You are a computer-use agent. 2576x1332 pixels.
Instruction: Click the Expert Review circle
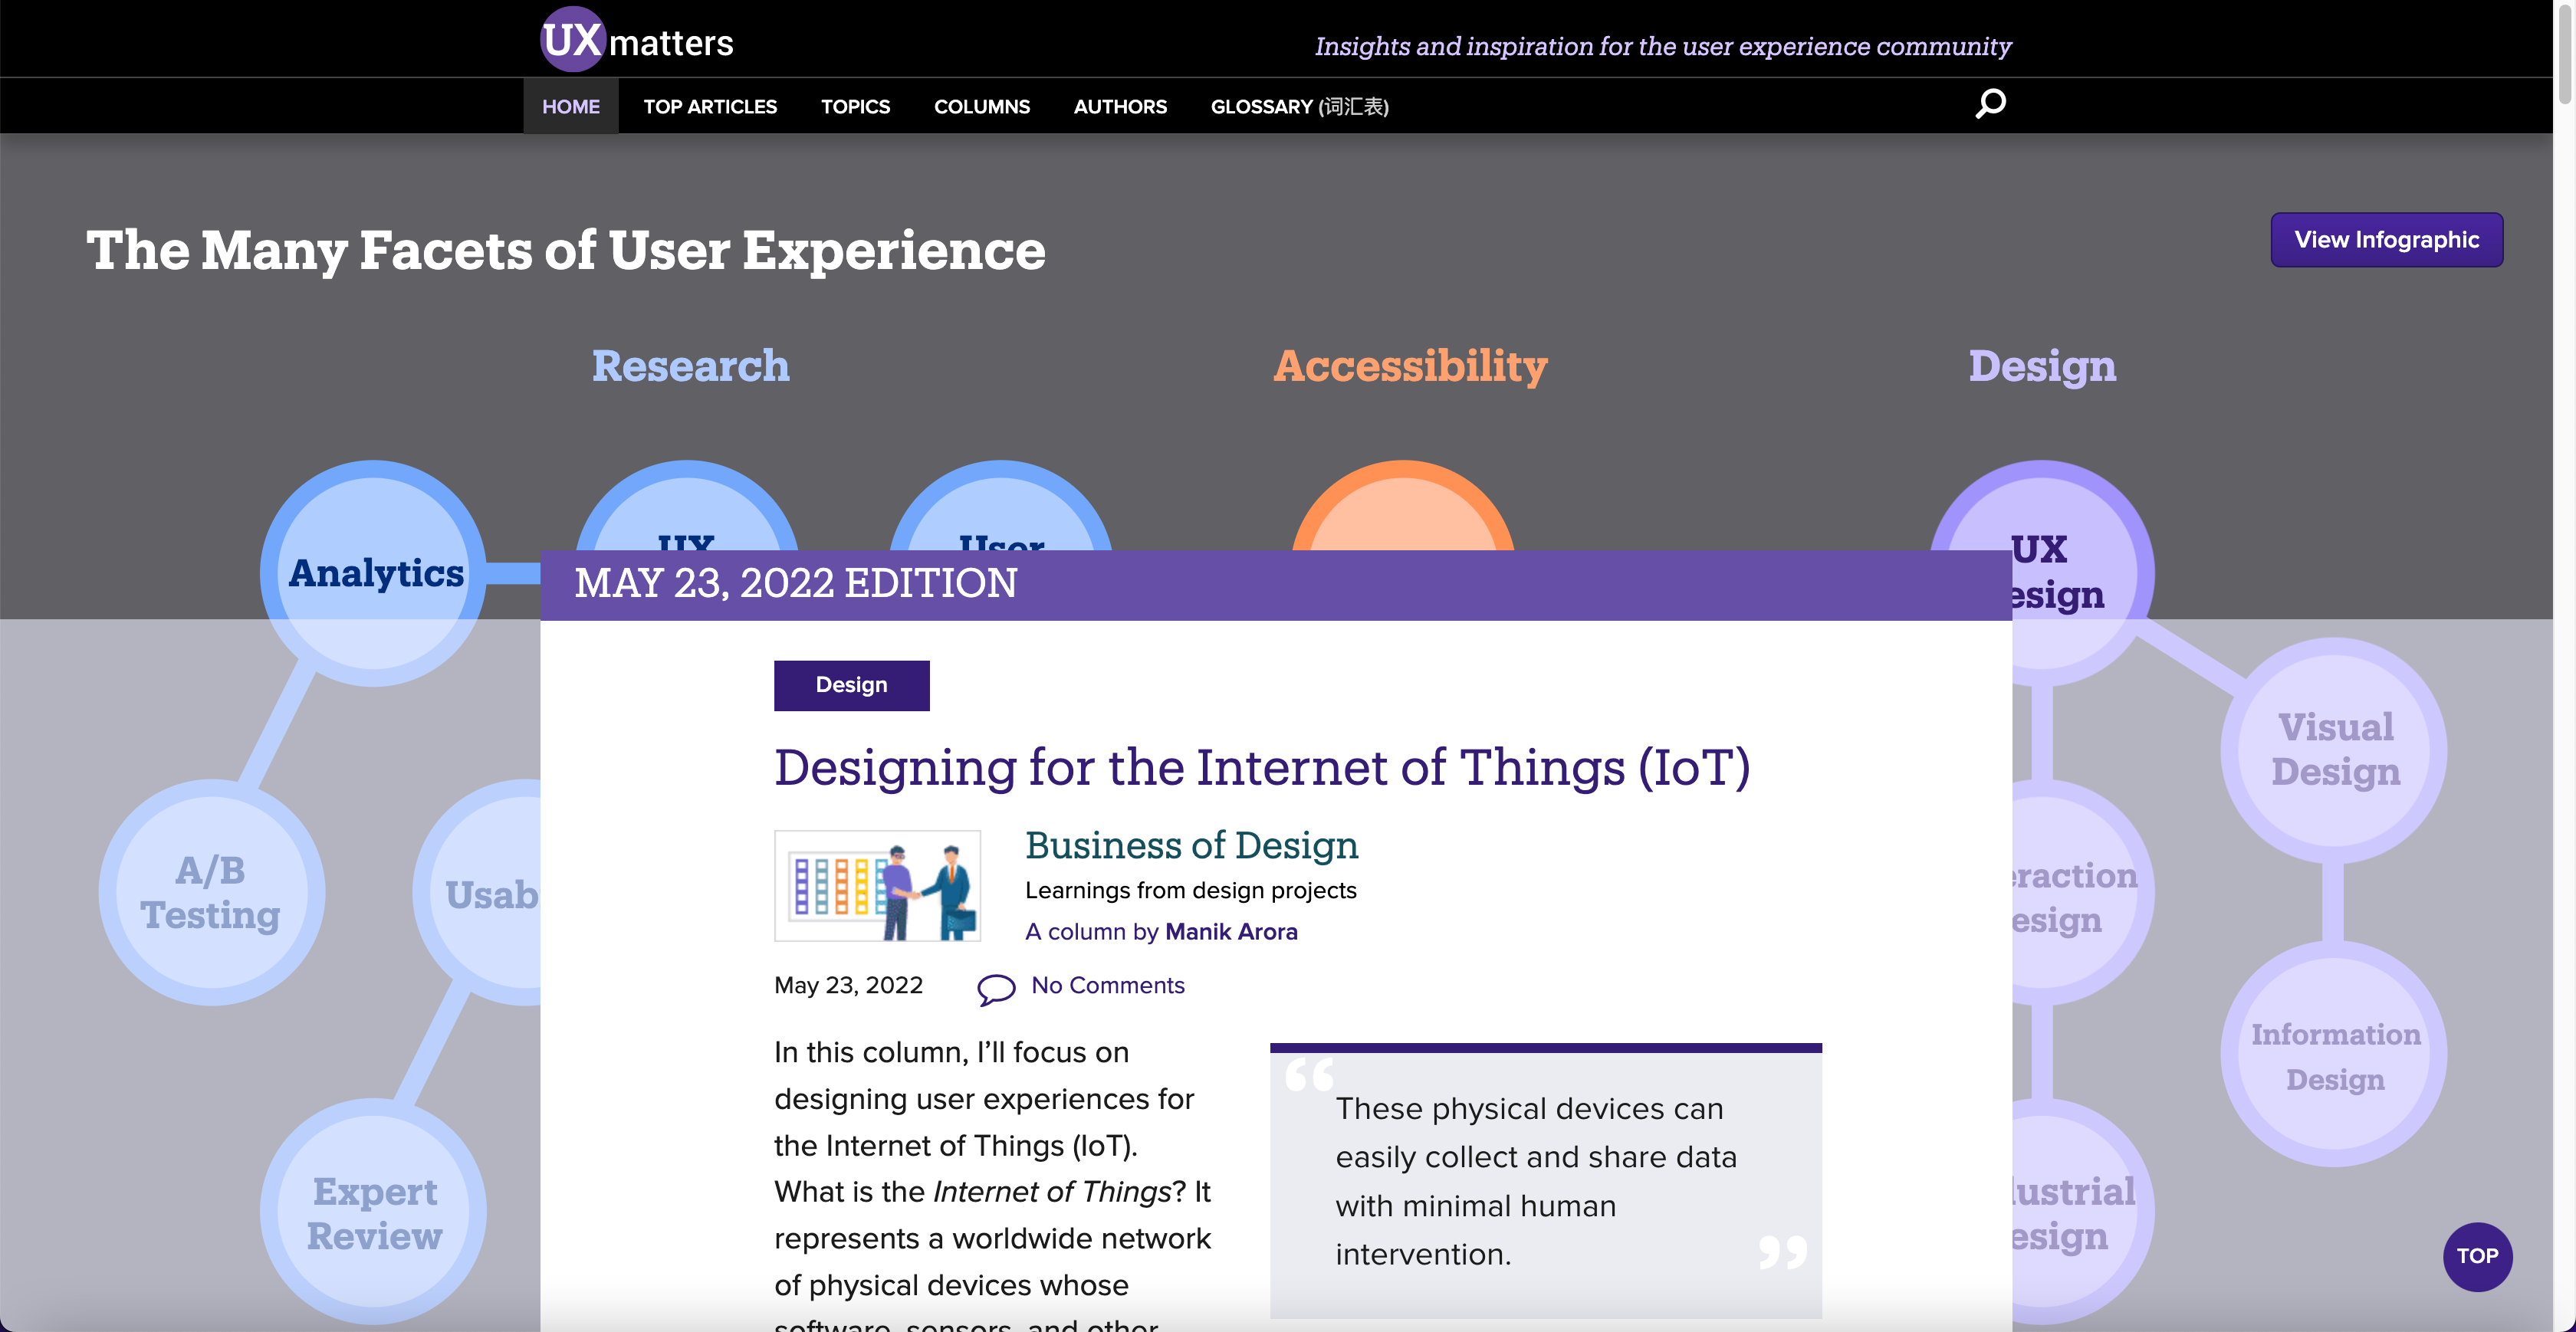(x=374, y=1212)
